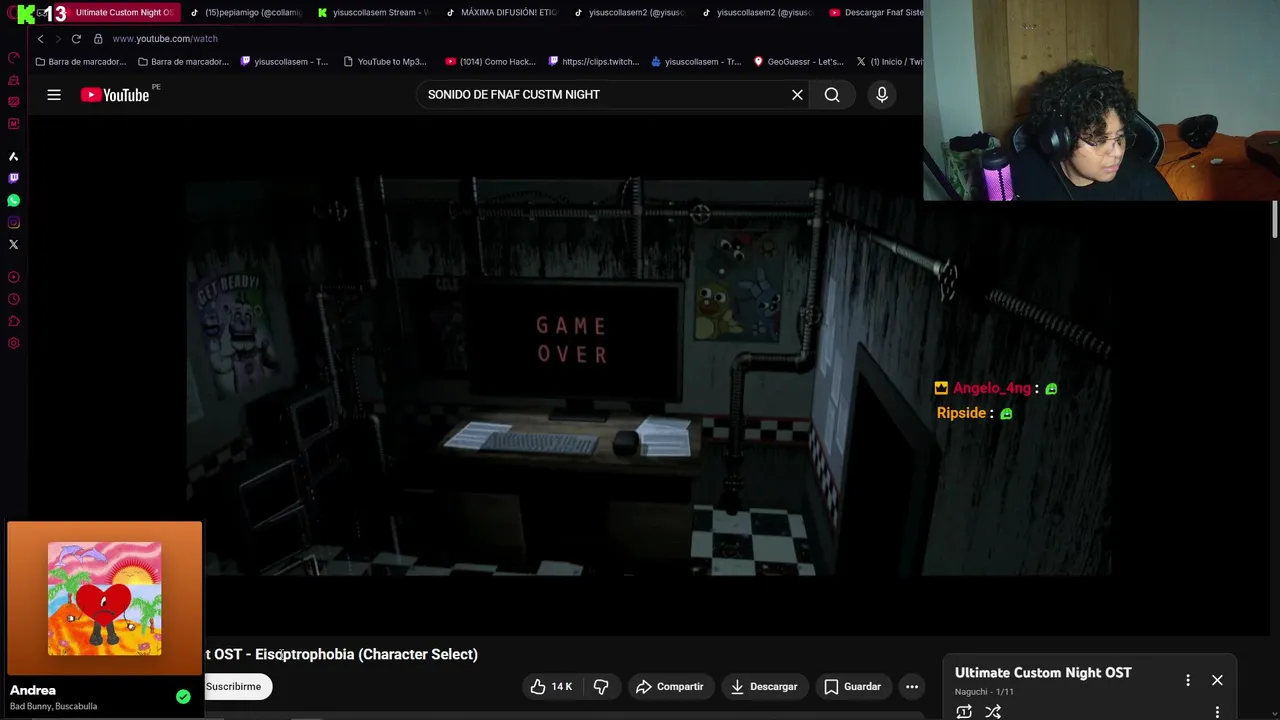Open the sidebar player icon
The height and width of the screenshot is (720, 1280).
[13, 277]
